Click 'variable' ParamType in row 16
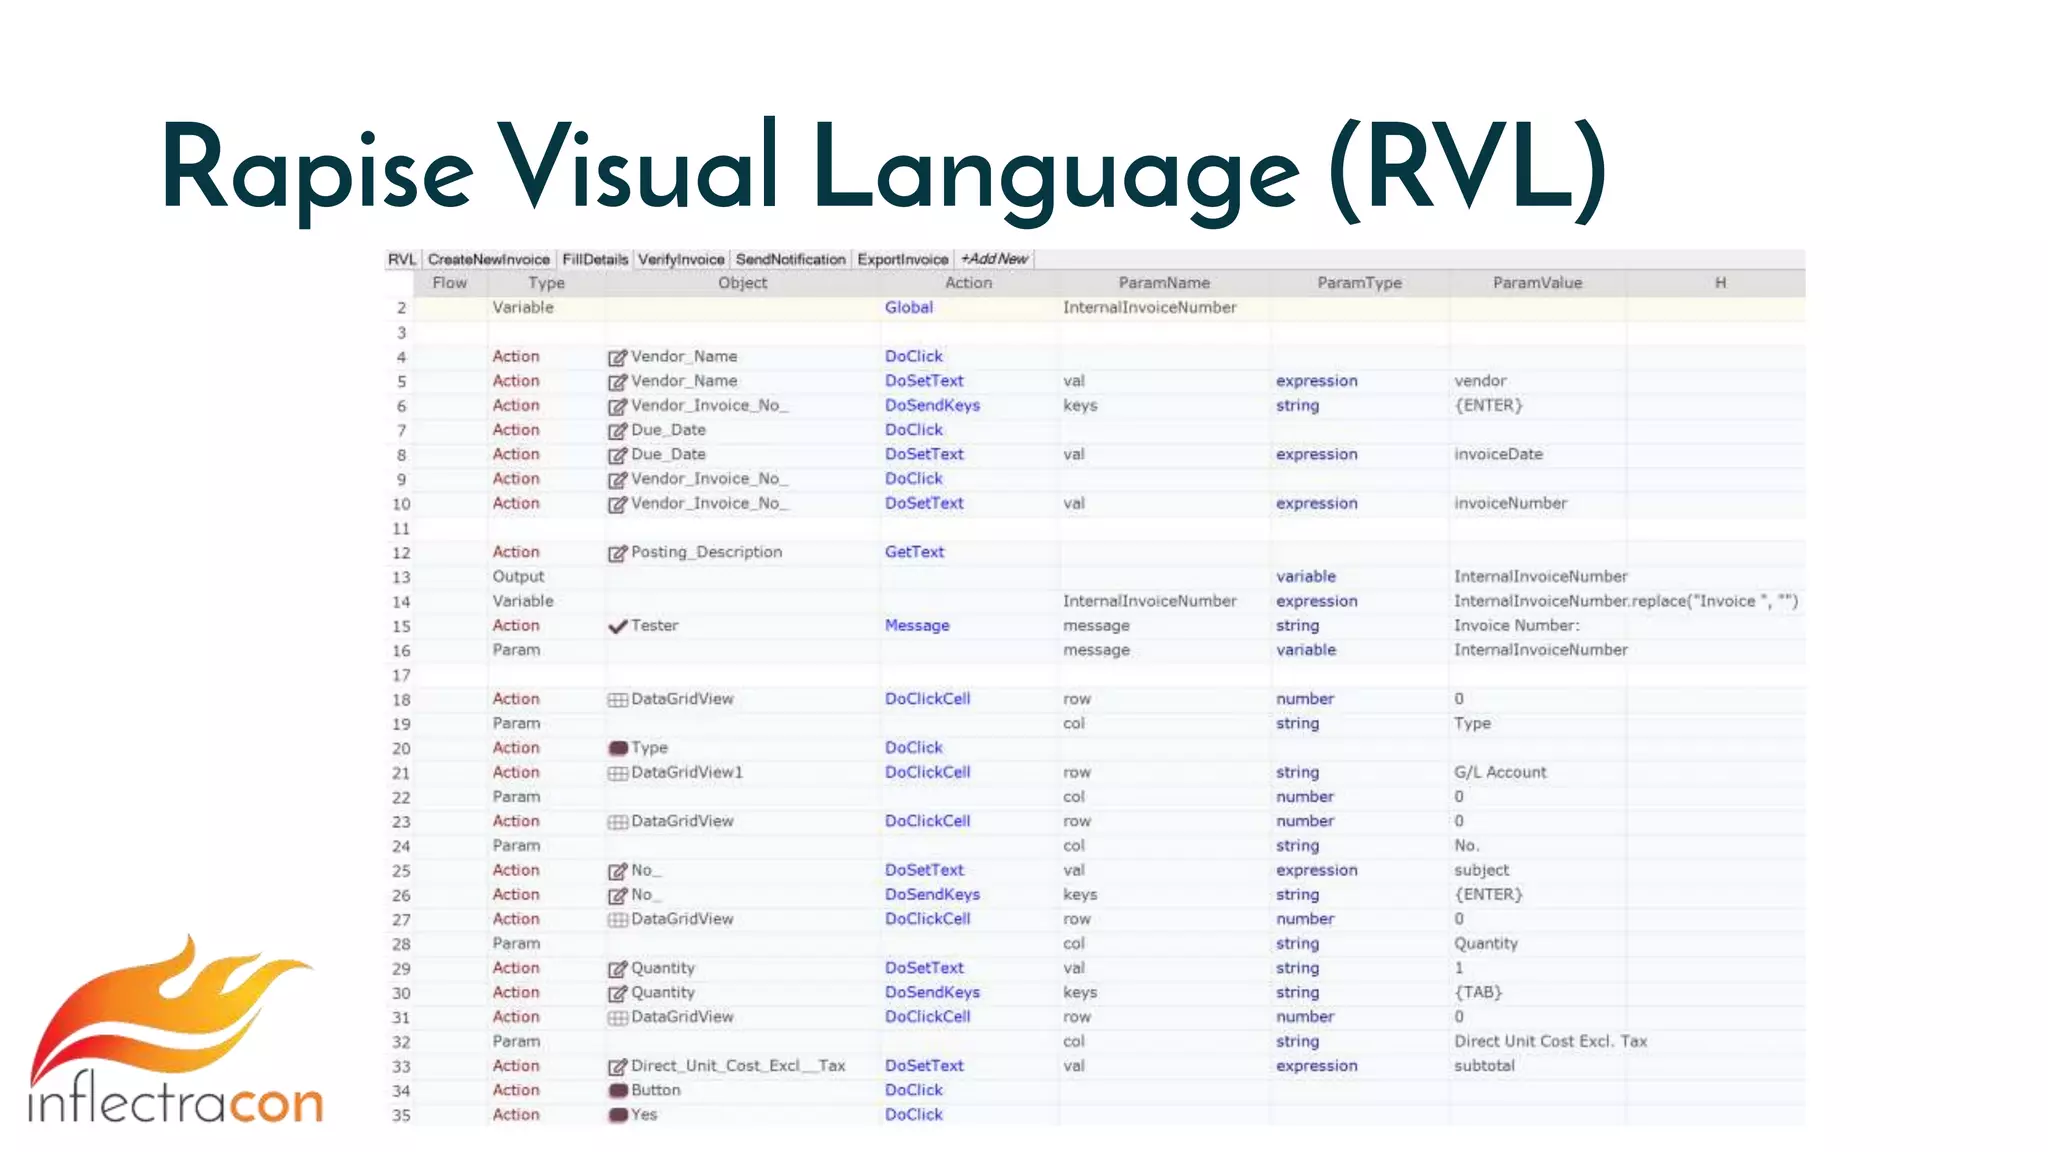Screen dimensions: 2048x1152 click(1305, 650)
